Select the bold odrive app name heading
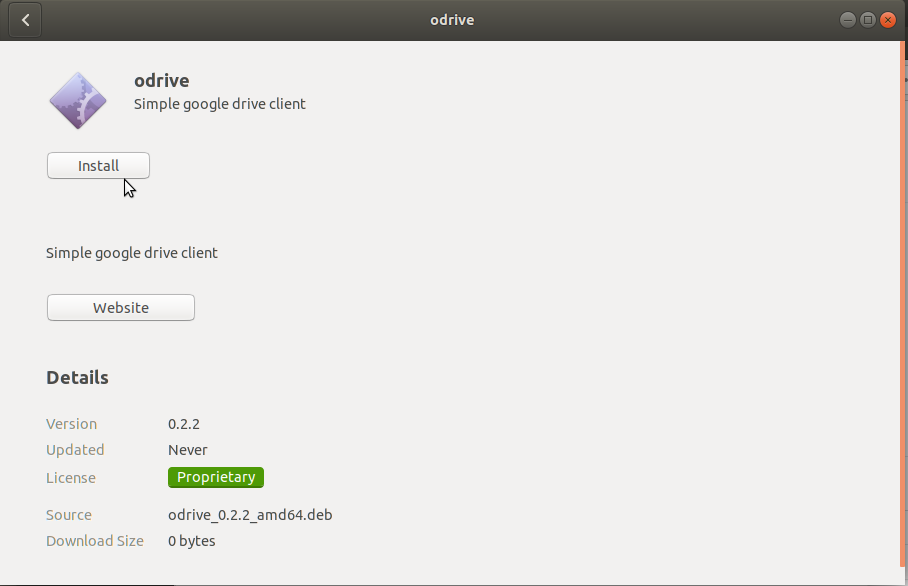Image resolution: width=908 pixels, height=586 pixels. point(162,80)
